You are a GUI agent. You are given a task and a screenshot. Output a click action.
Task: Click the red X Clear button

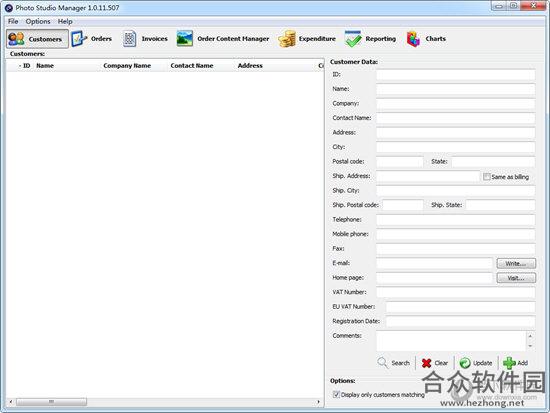tap(435, 363)
